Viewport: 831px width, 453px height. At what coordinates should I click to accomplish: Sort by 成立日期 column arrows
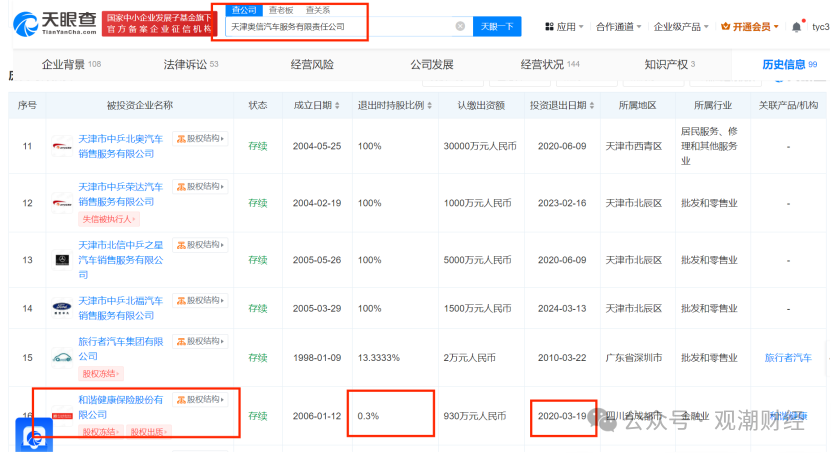(337, 105)
